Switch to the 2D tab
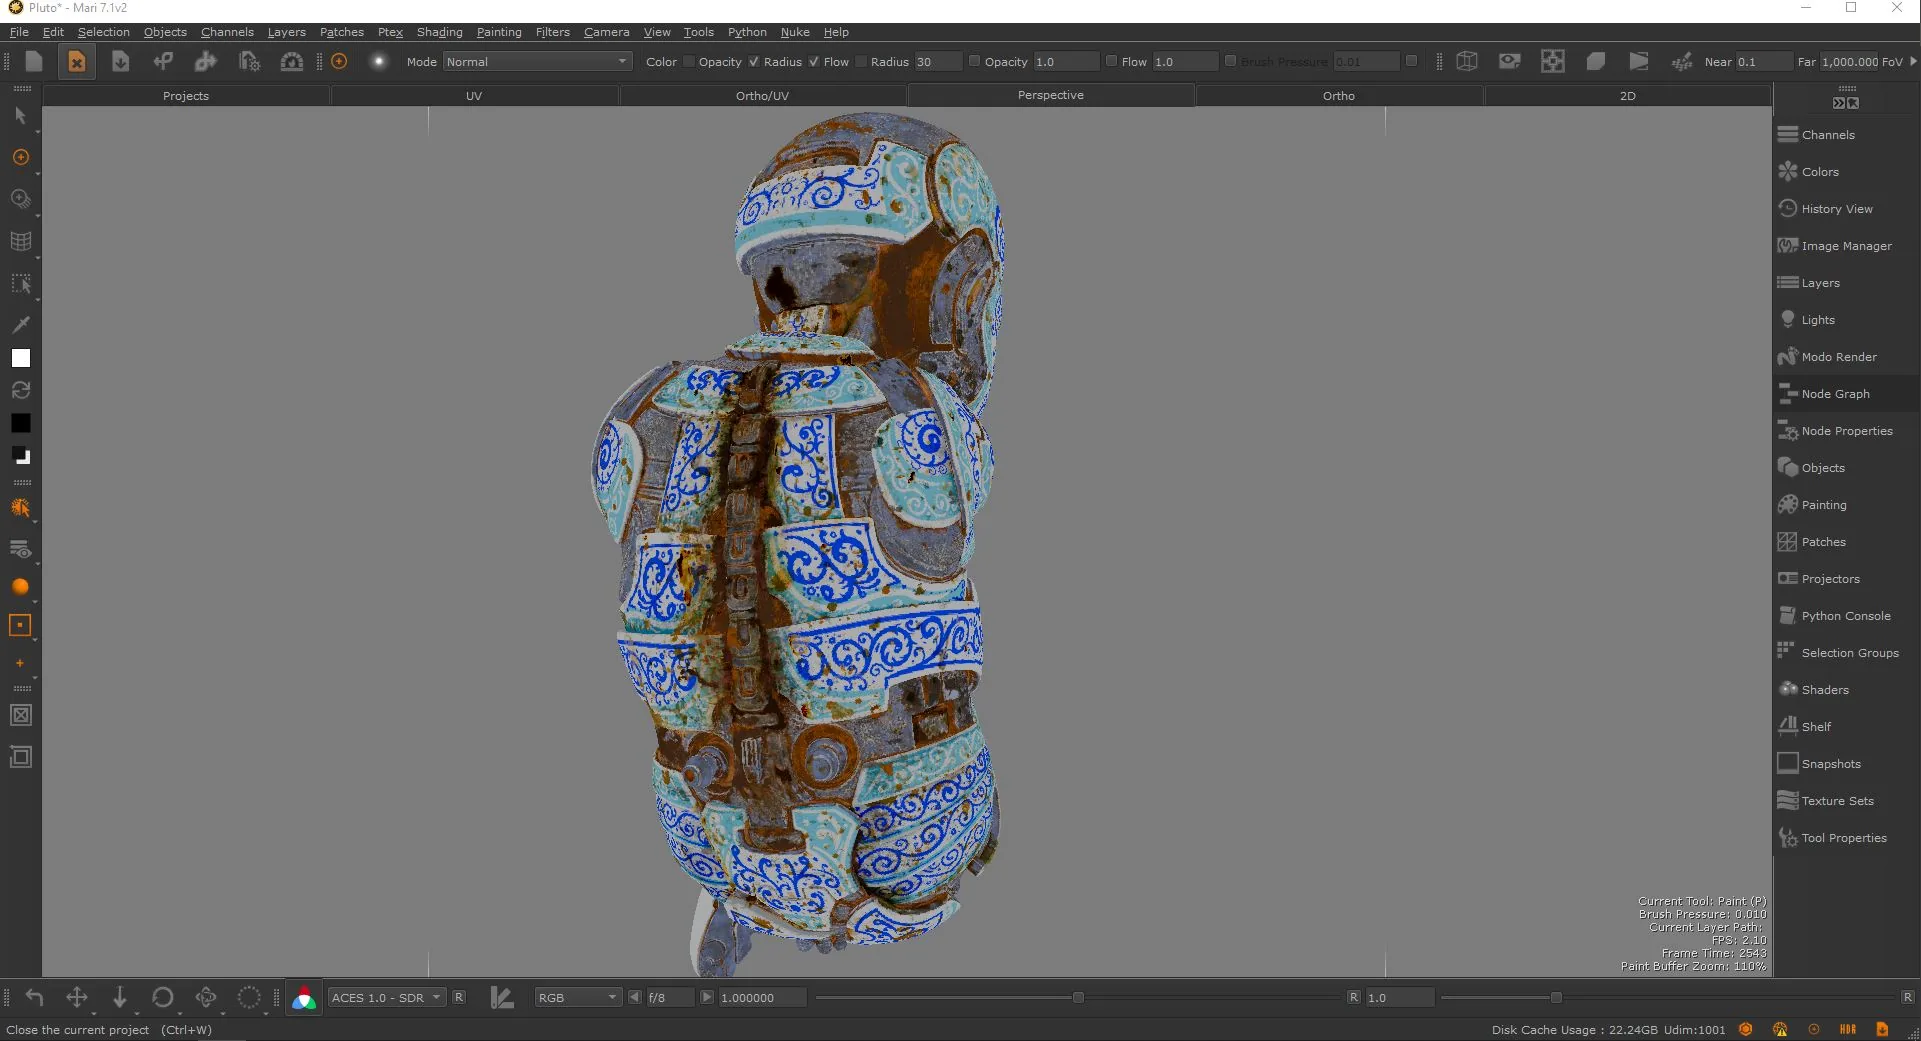This screenshot has height=1041, width=1921. pyautogui.click(x=1627, y=96)
